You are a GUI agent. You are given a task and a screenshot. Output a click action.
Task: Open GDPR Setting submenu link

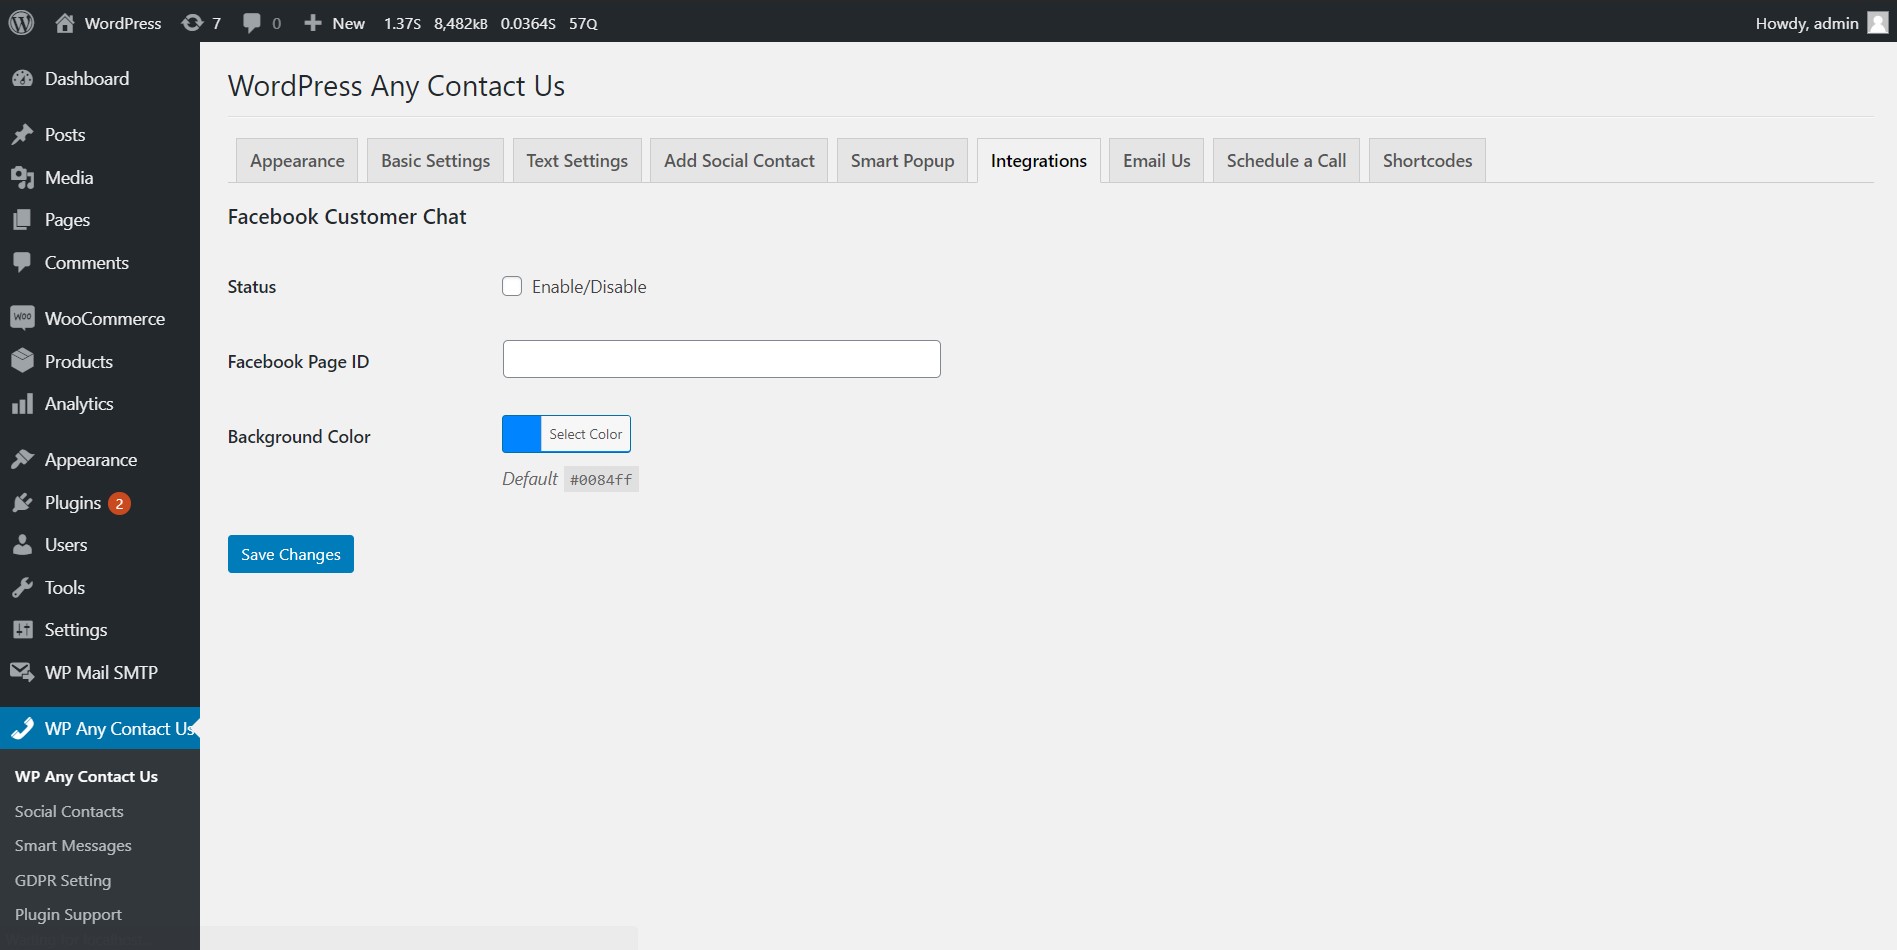pyautogui.click(x=63, y=880)
